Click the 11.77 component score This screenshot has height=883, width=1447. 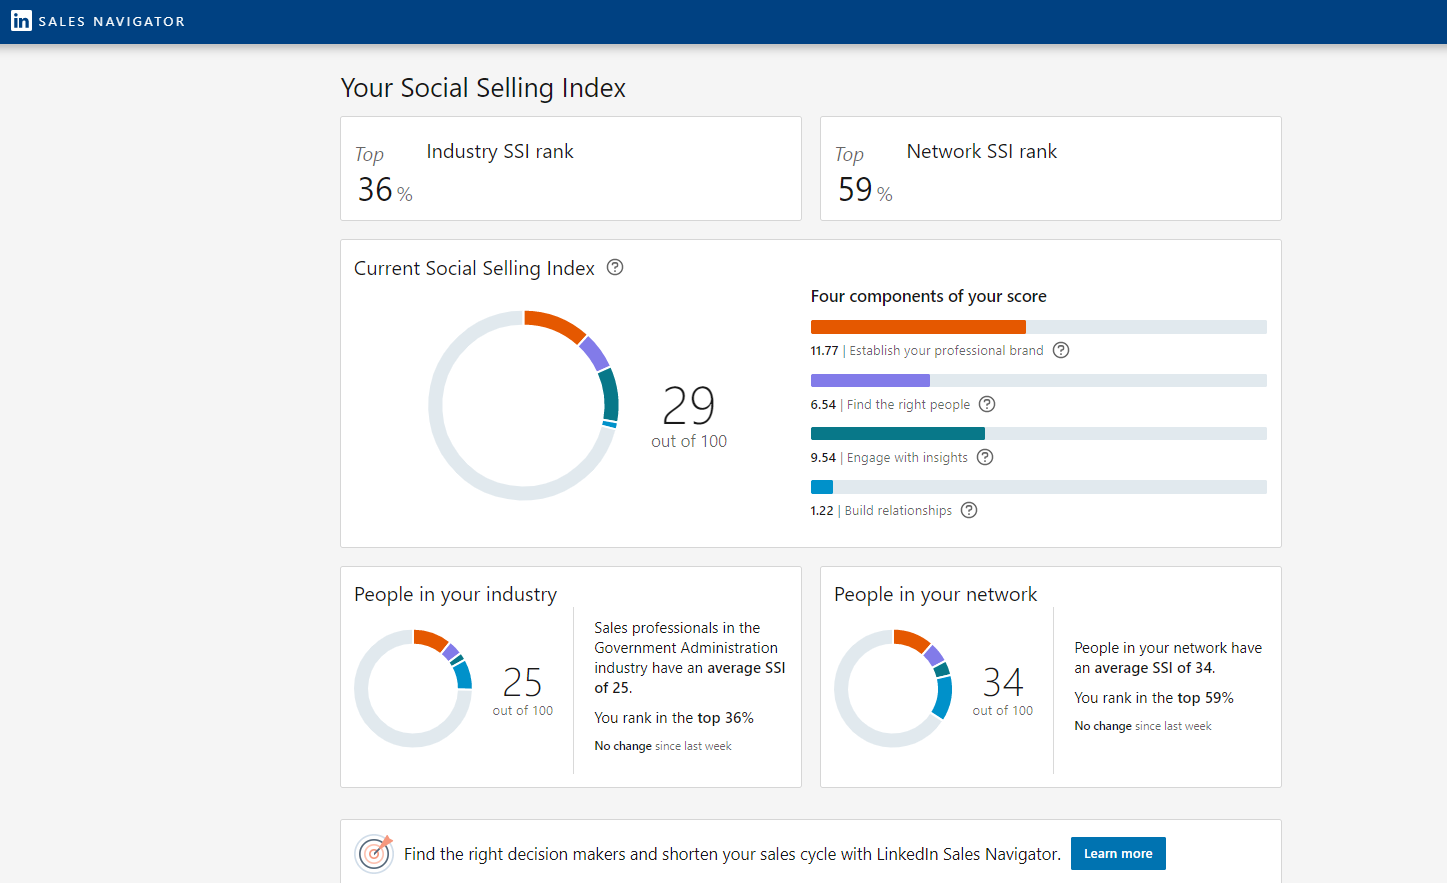(824, 351)
